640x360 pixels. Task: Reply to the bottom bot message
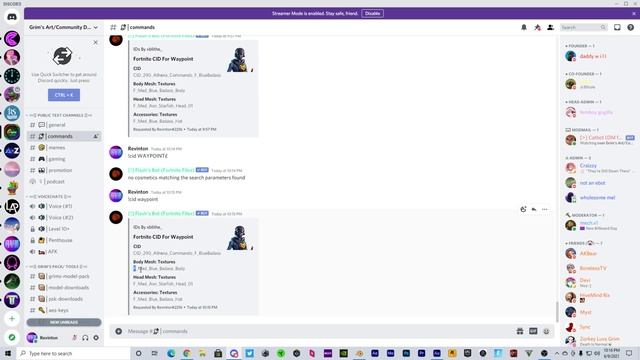click(x=534, y=209)
